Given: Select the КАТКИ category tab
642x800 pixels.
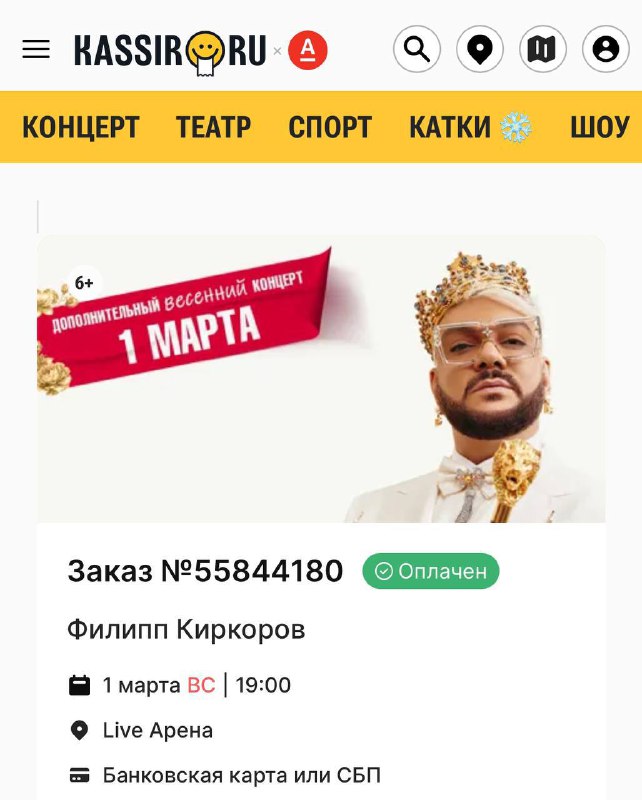Looking at the screenshot, I should [471, 127].
